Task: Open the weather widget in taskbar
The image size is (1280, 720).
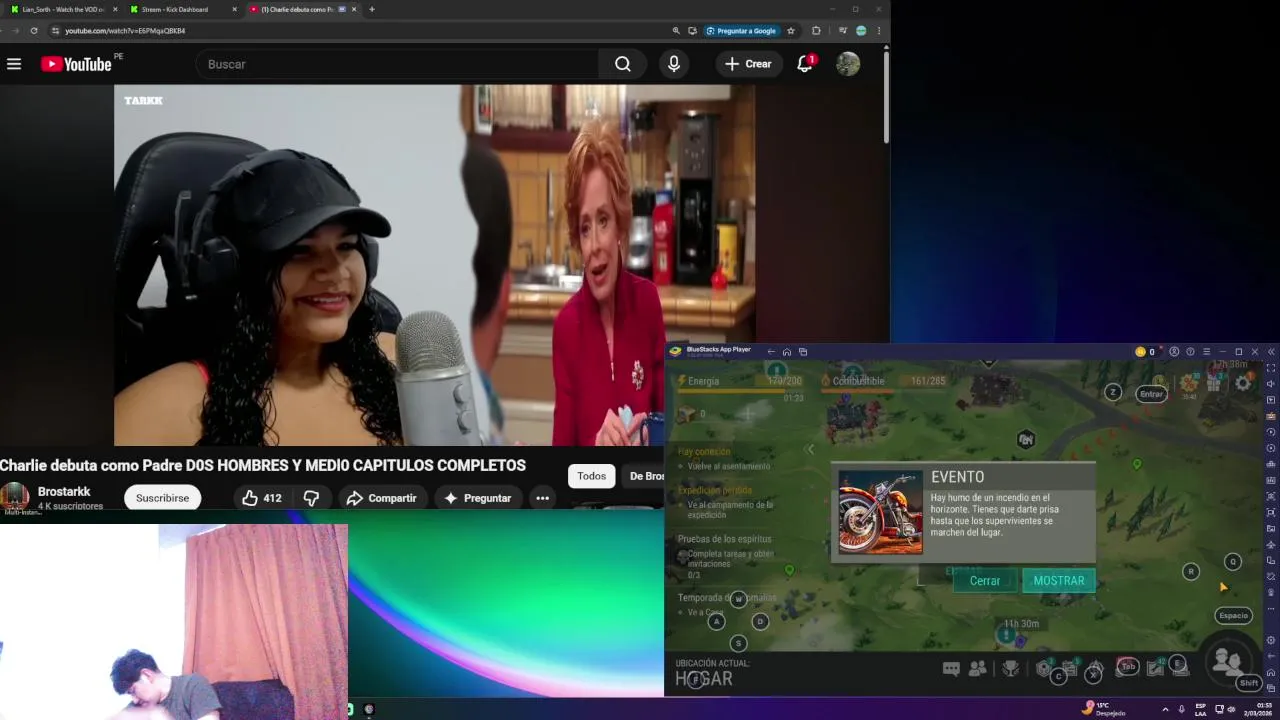Action: coord(1103,709)
